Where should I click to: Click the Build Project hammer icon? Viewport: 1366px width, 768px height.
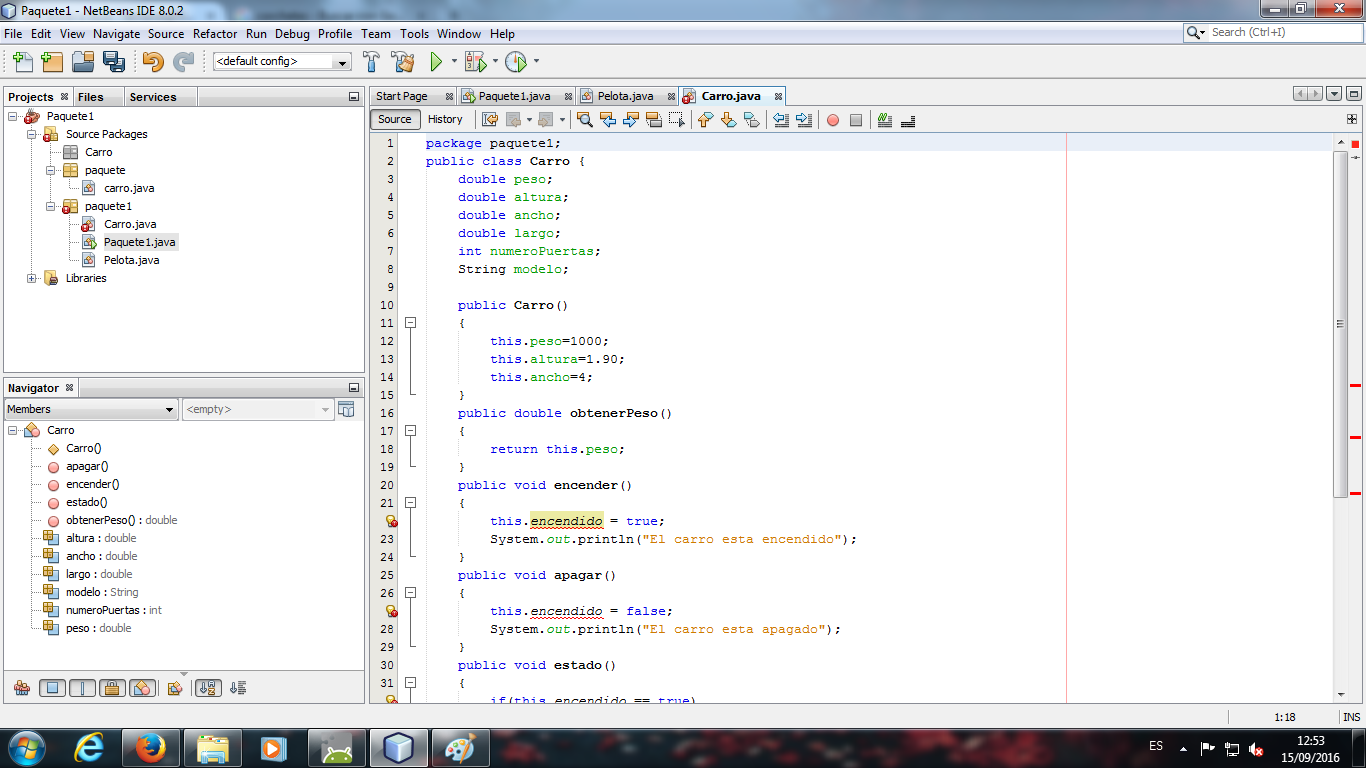pyautogui.click(x=371, y=61)
